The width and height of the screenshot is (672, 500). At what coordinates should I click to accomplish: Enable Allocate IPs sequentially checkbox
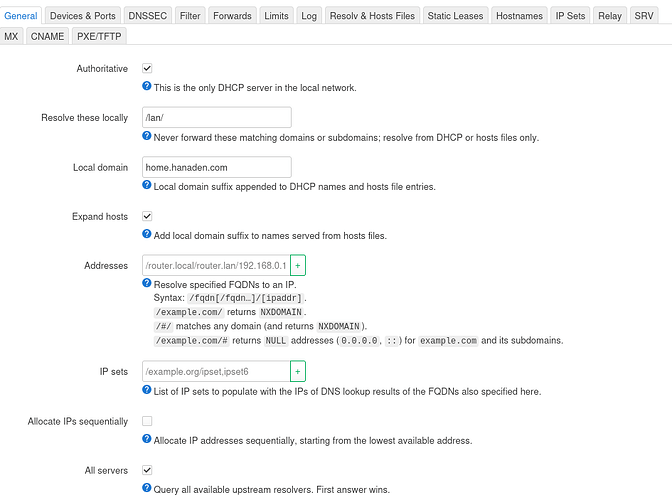tap(147, 421)
